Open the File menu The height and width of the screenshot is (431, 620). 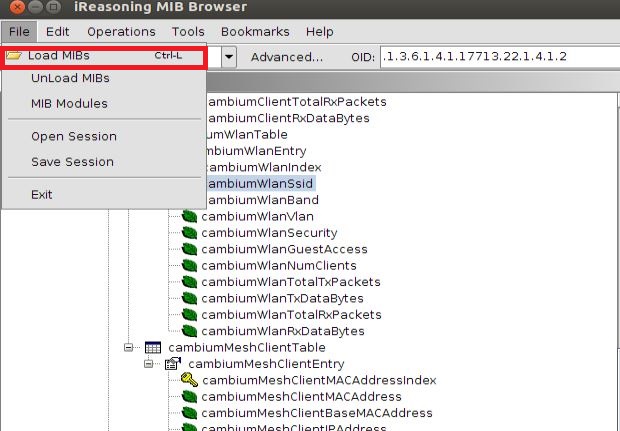19,32
